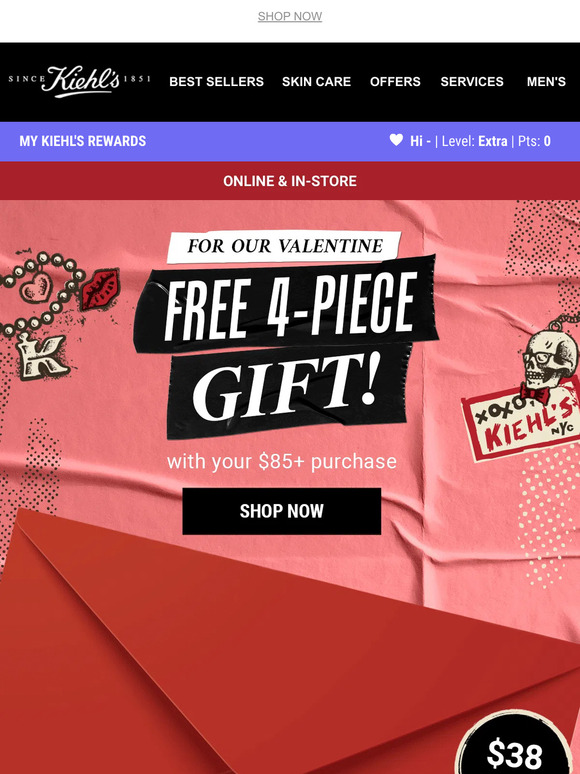
Task: Click the black Shop Now button
Action: pos(282,511)
